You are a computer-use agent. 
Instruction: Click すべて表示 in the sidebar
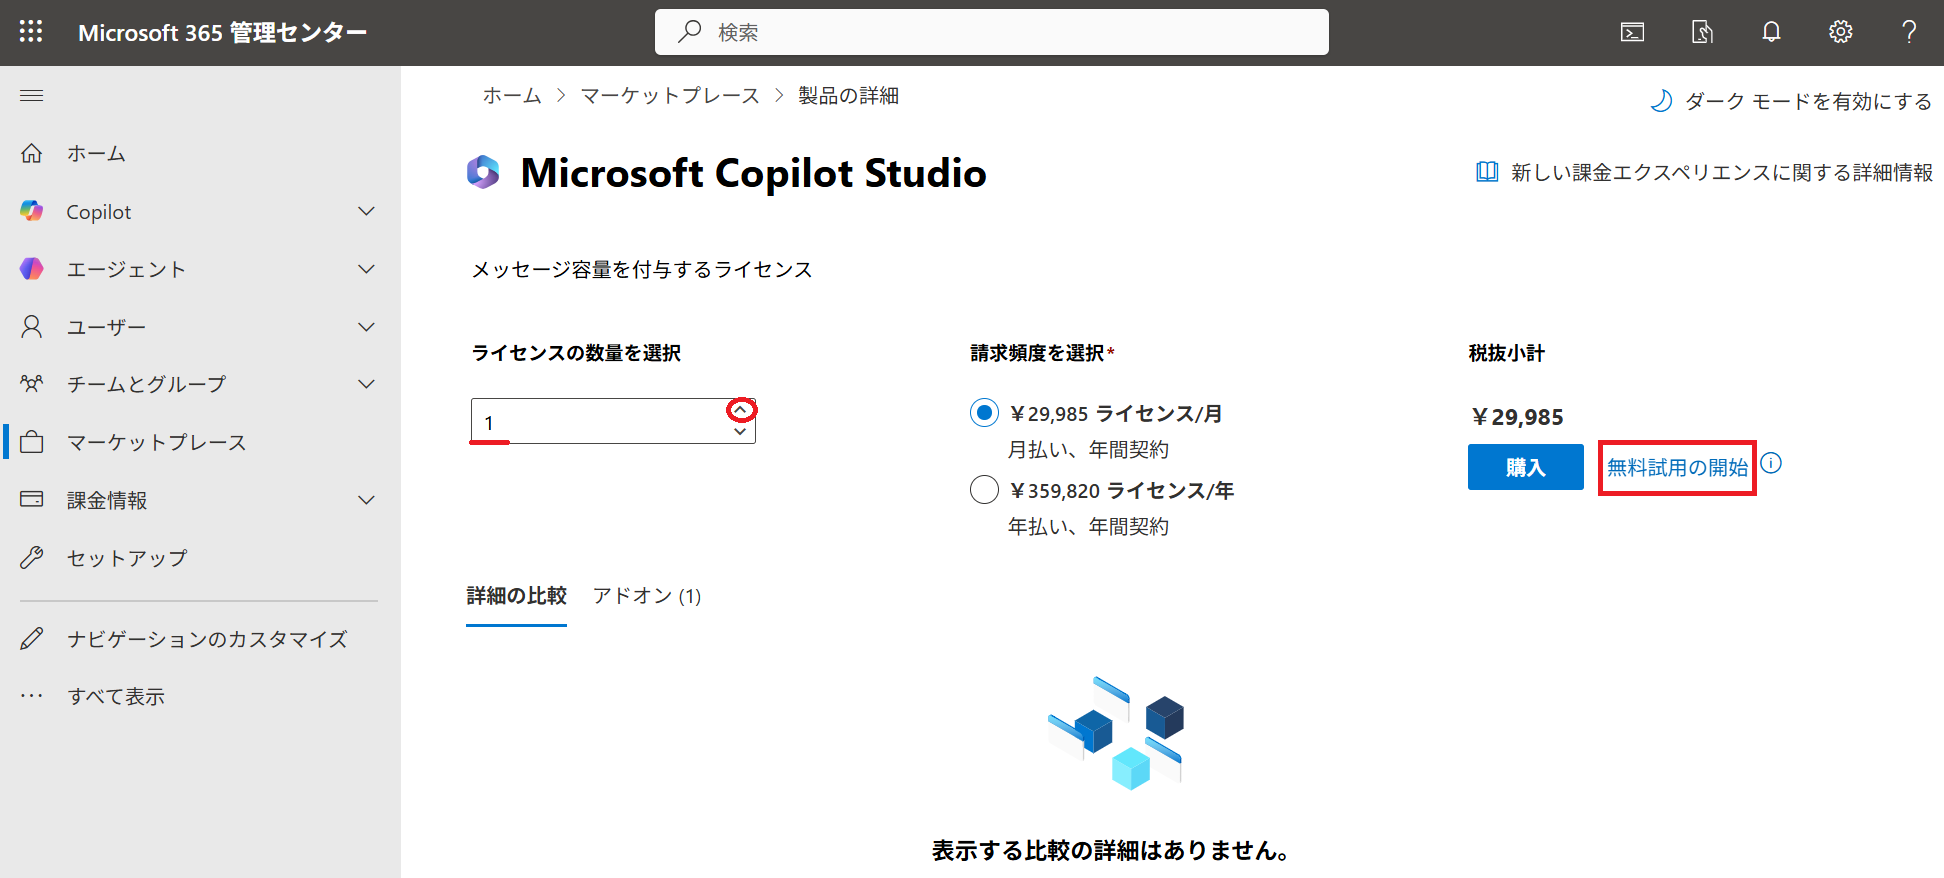click(x=116, y=696)
